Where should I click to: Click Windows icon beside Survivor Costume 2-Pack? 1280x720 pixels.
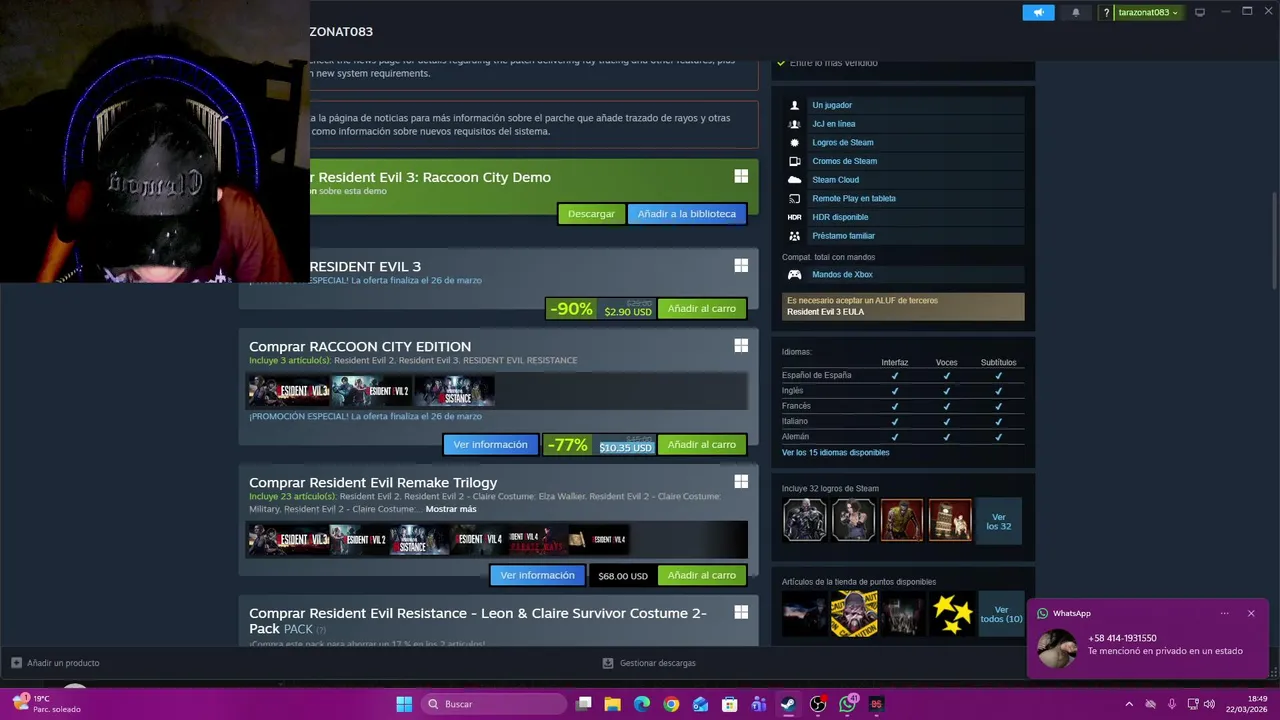[741, 612]
